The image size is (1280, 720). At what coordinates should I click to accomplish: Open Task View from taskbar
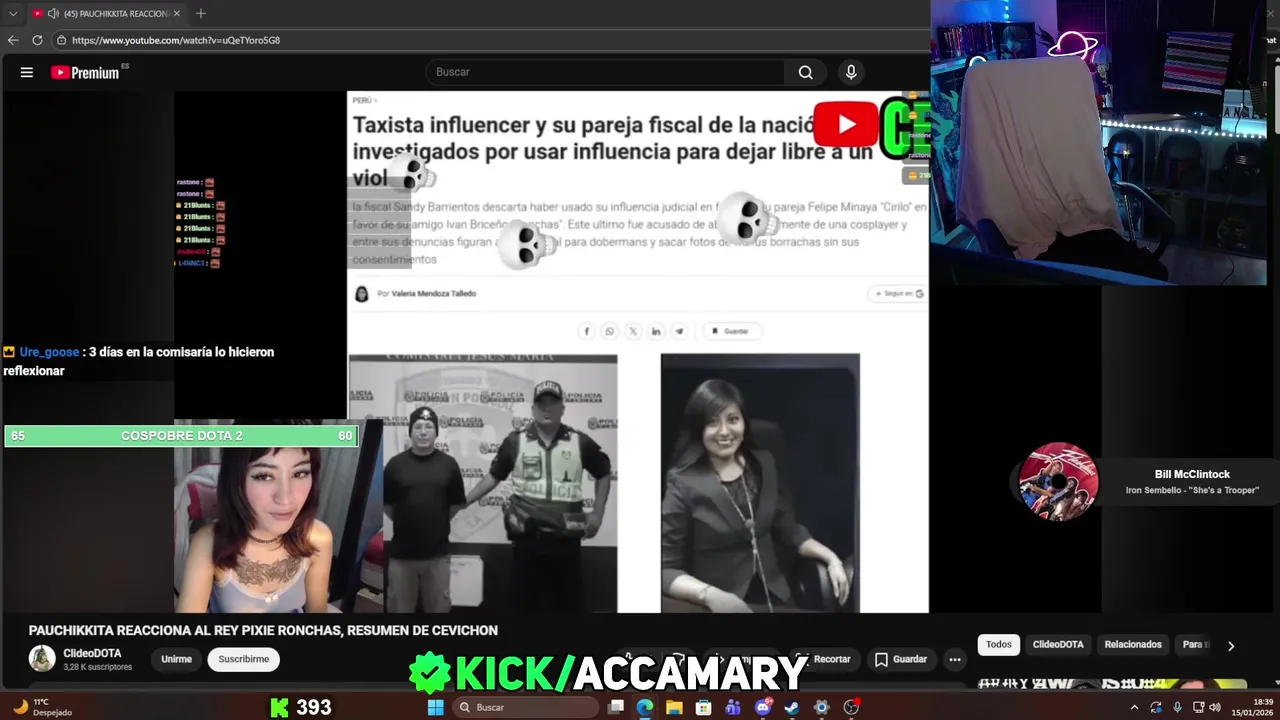(x=616, y=707)
